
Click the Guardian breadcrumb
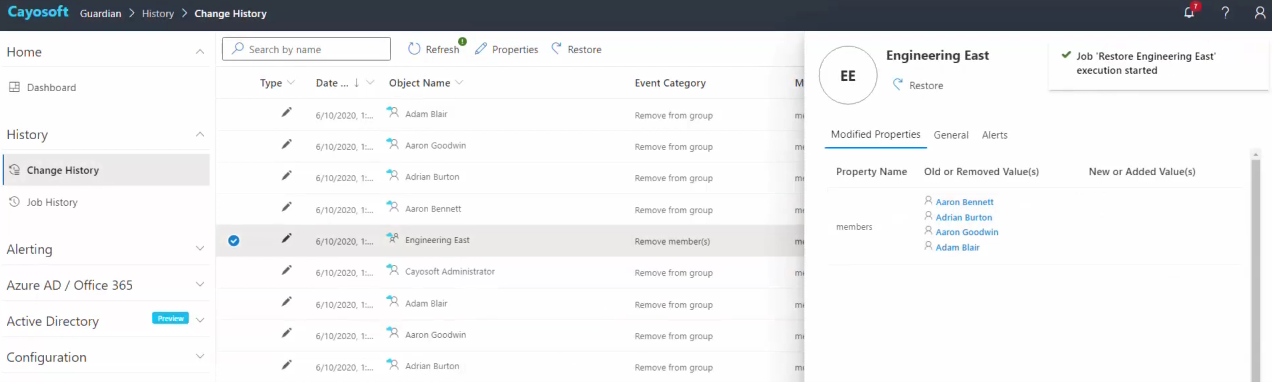point(100,14)
